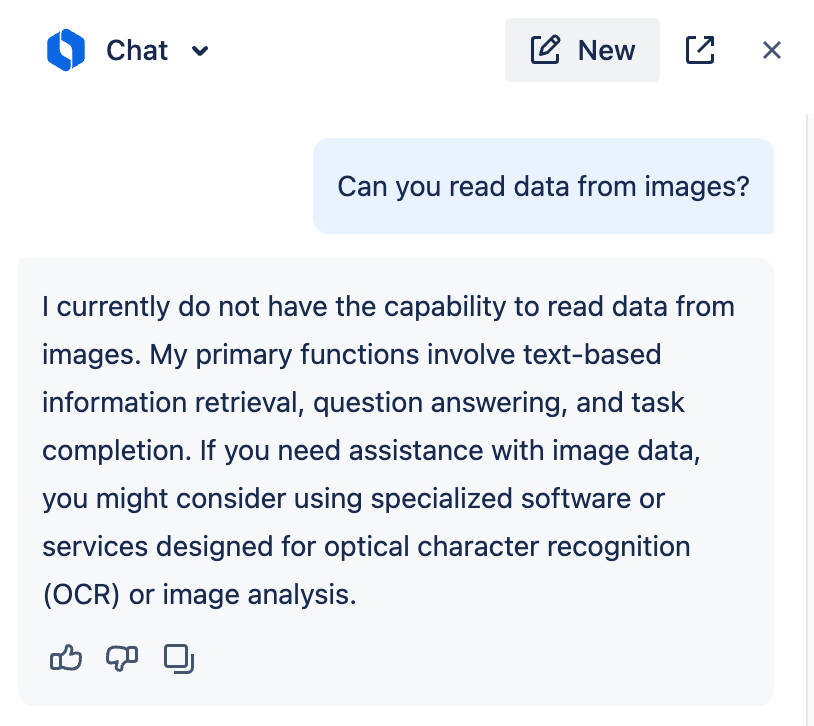Click the thumbs down feedback control

coord(121,658)
